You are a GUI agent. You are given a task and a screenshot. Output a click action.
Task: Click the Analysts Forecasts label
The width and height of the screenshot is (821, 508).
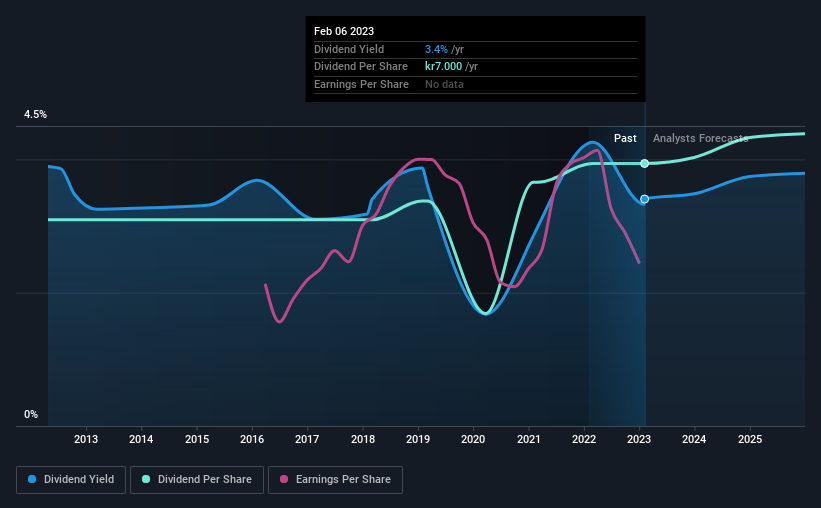[701, 138]
